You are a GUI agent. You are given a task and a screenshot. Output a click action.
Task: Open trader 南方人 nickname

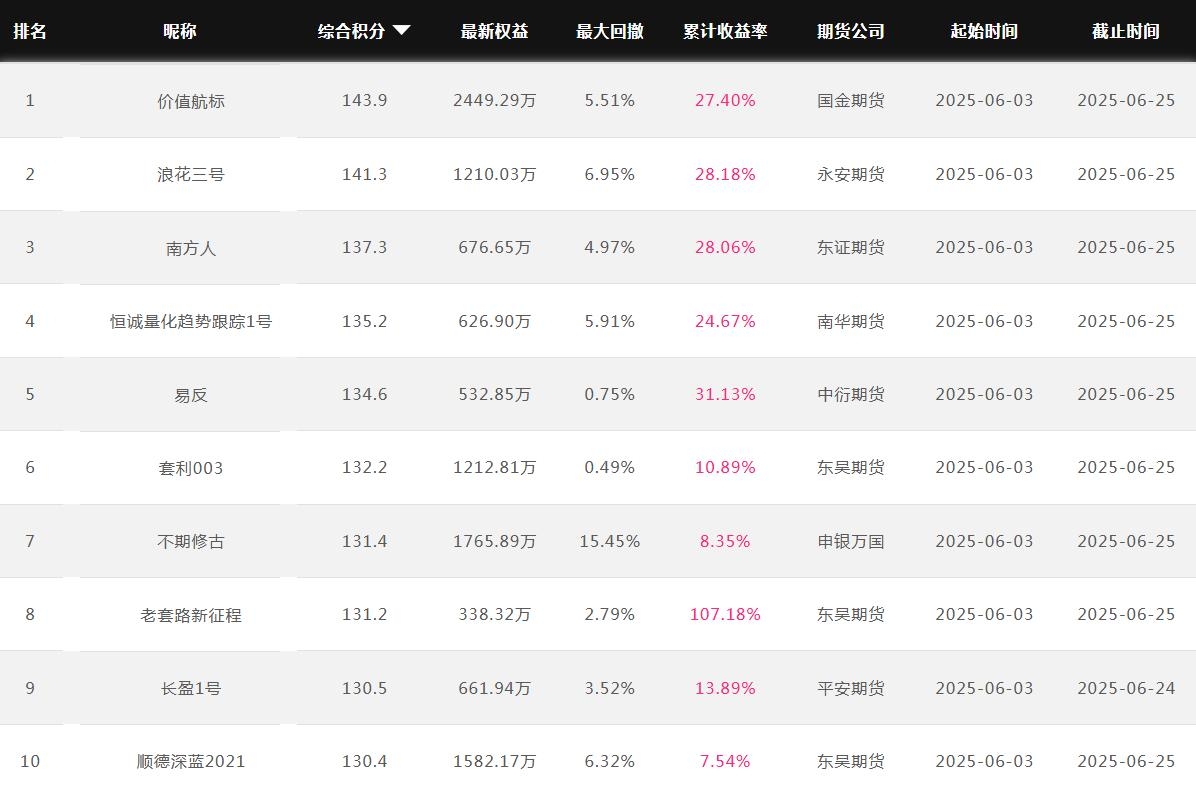point(191,248)
